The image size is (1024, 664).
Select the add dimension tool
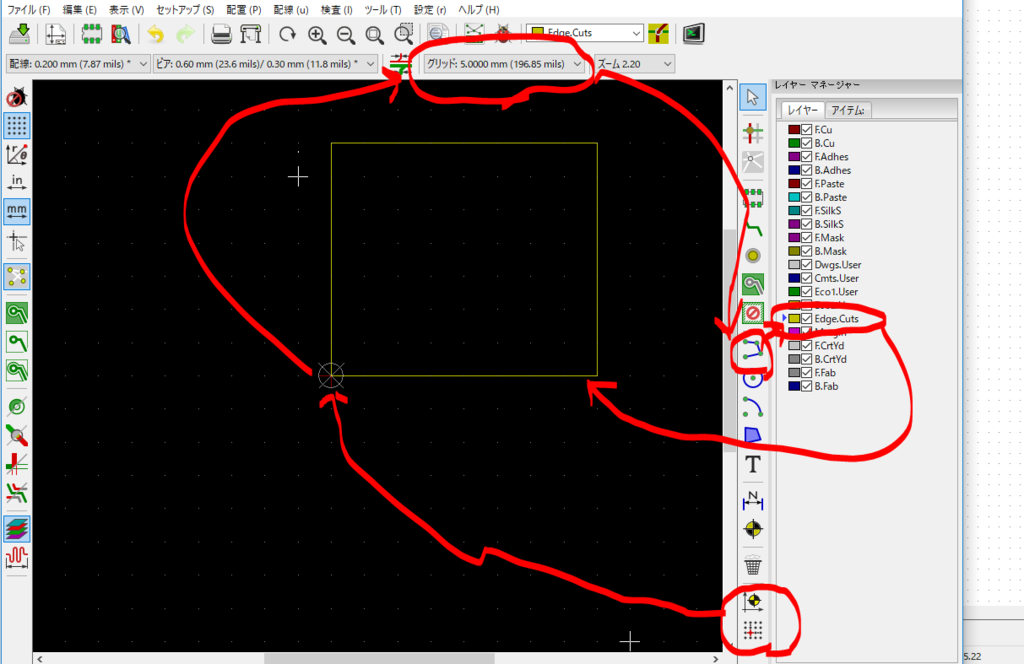[753, 500]
